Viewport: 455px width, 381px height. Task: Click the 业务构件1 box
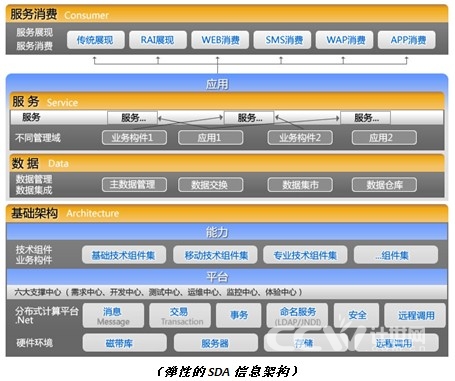pyautogui.click(x=134, y=138)
